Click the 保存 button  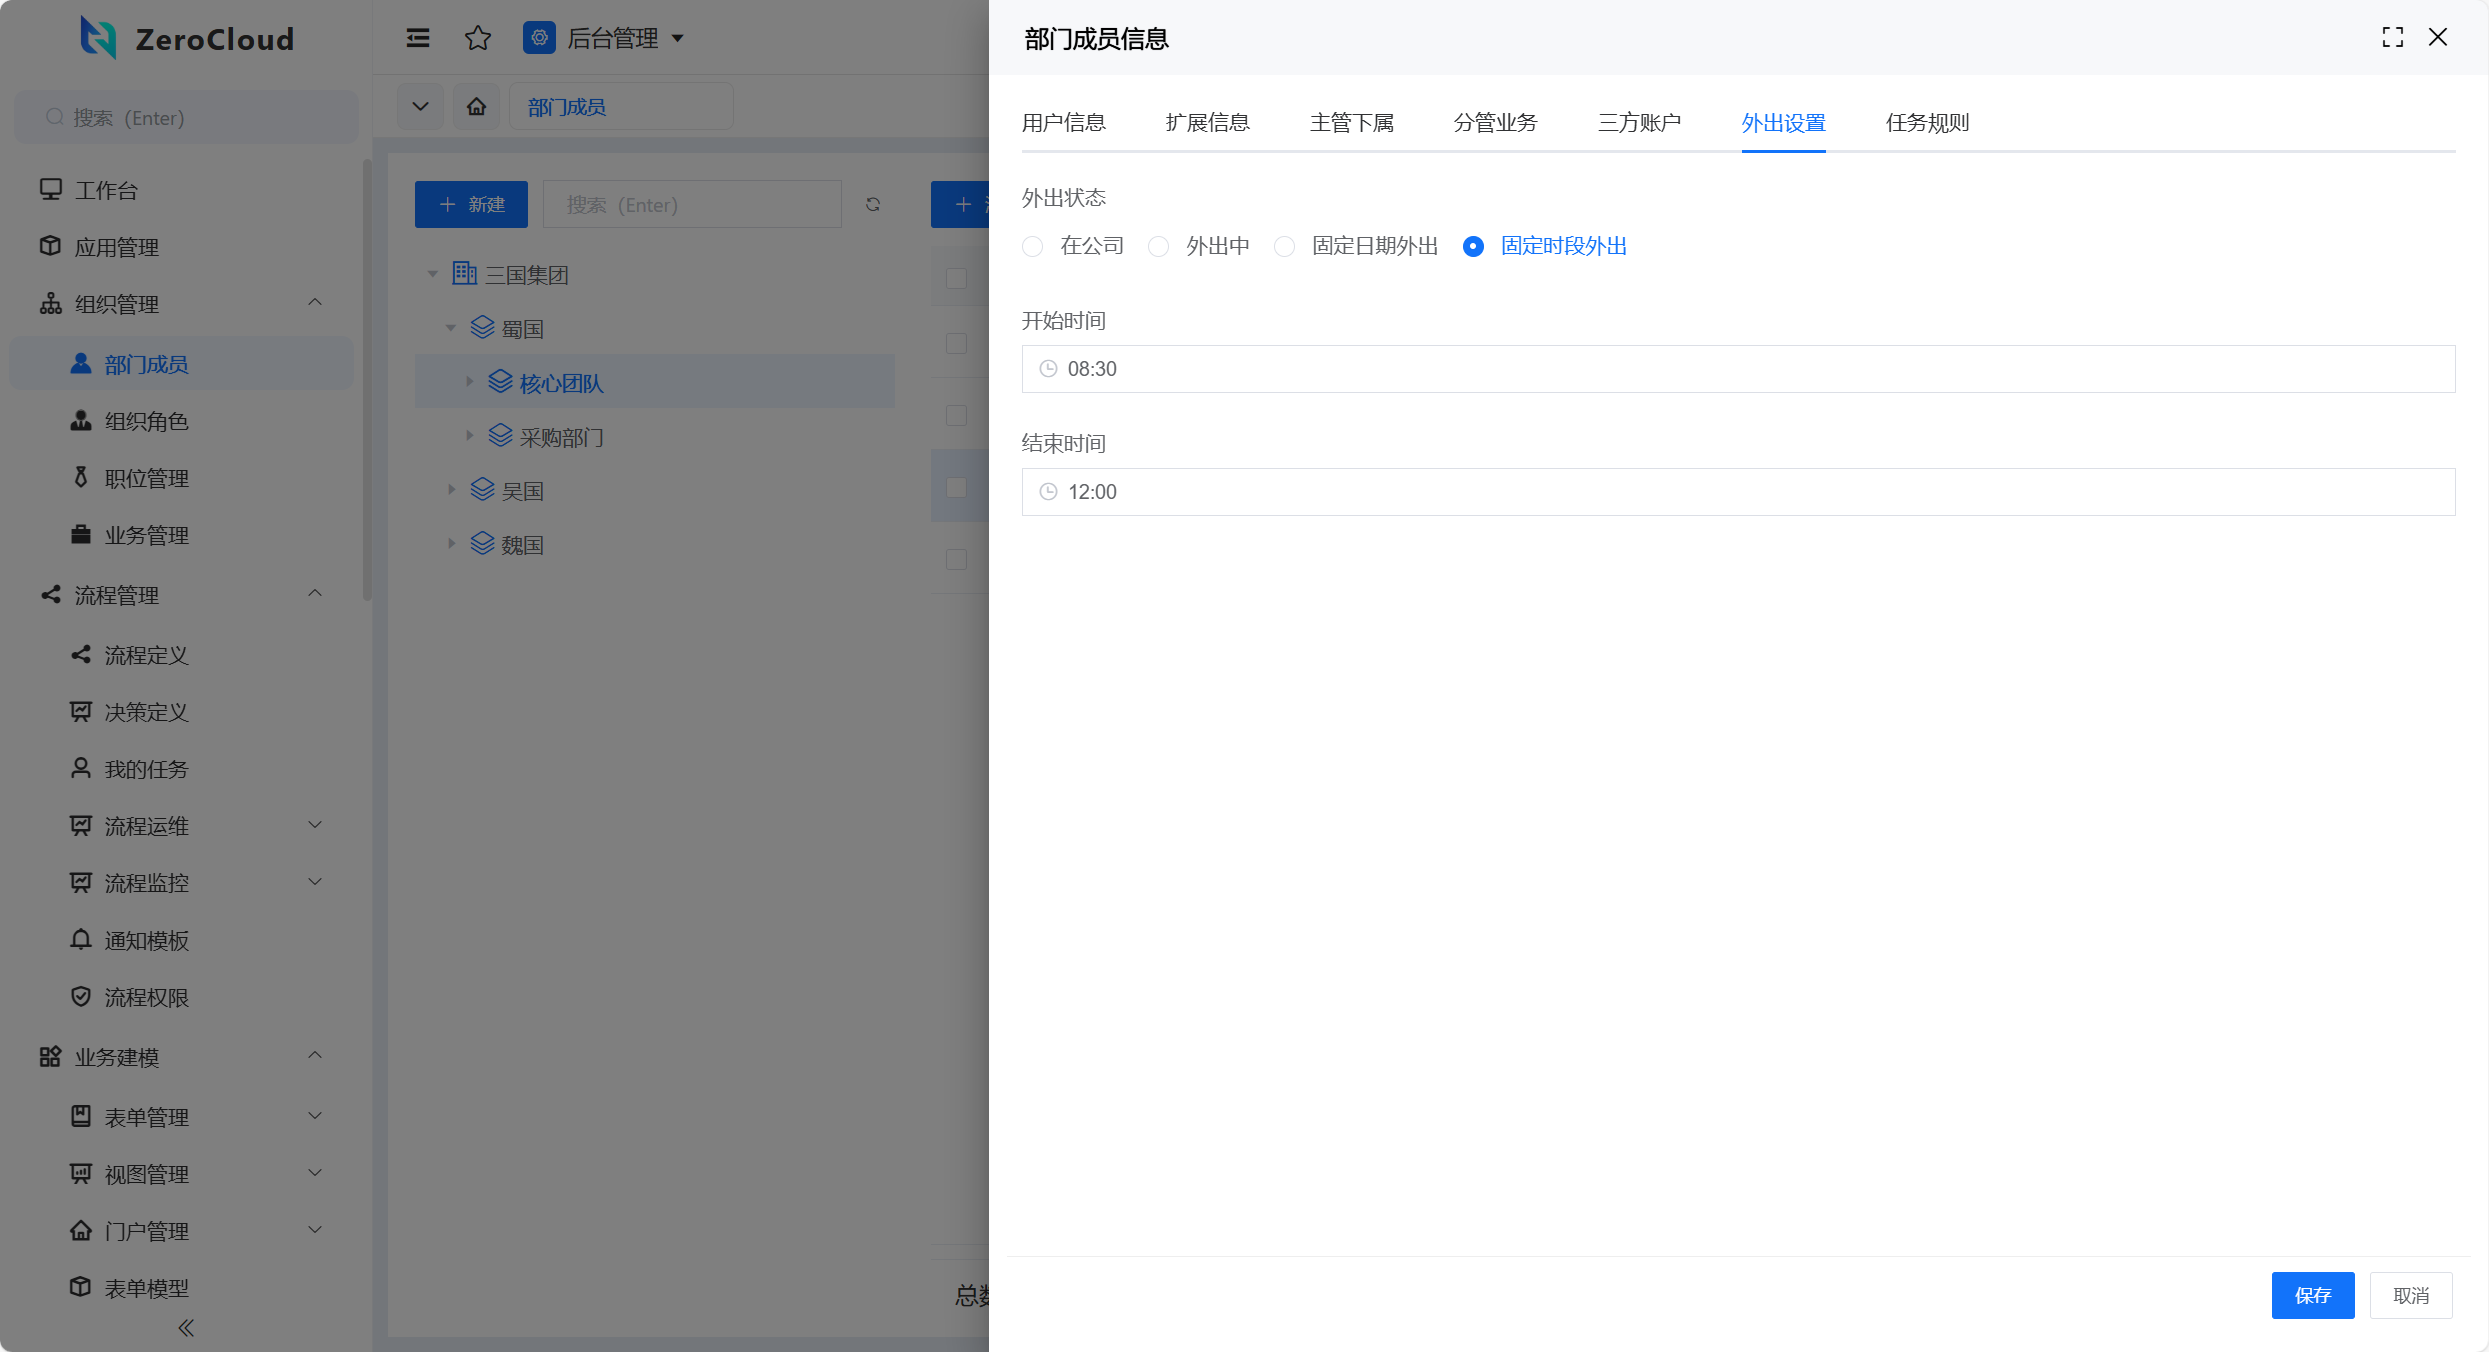tap(2312, 1295)
